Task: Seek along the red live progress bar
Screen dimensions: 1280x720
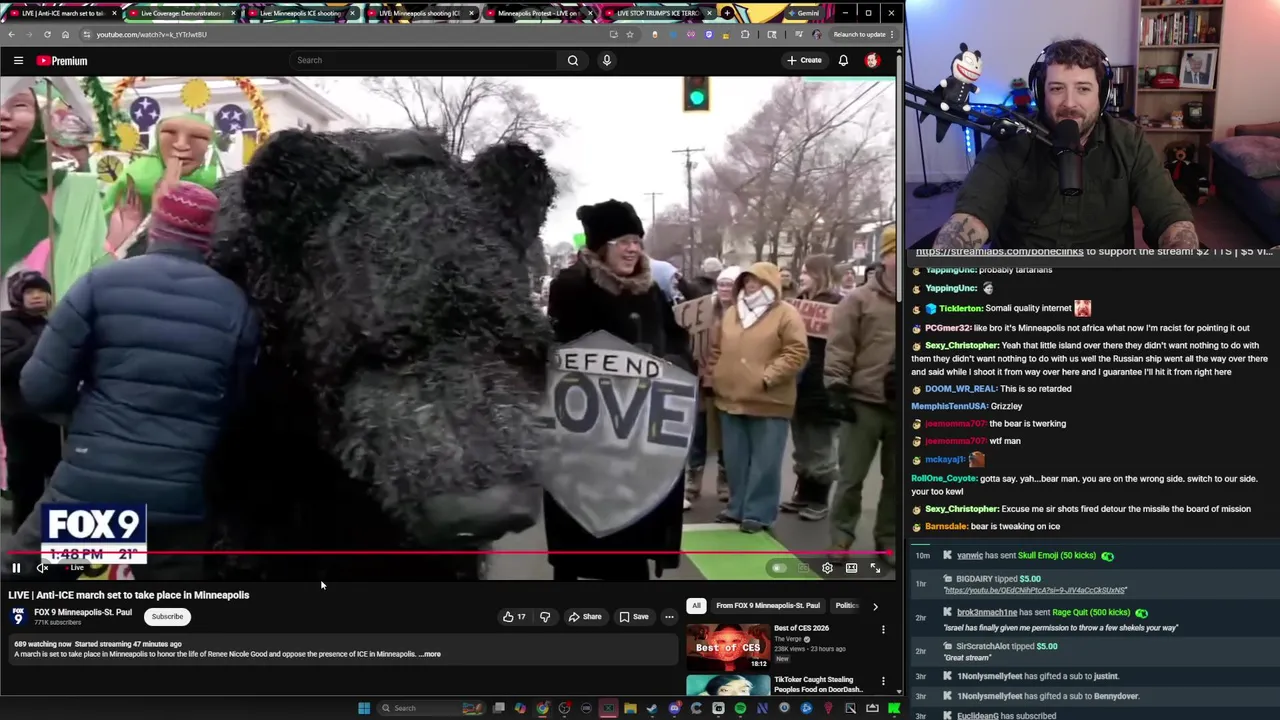Action: (448, 552)
